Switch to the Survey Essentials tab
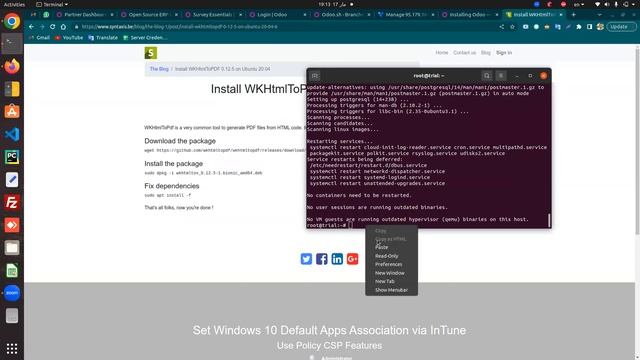 point(213,14)
